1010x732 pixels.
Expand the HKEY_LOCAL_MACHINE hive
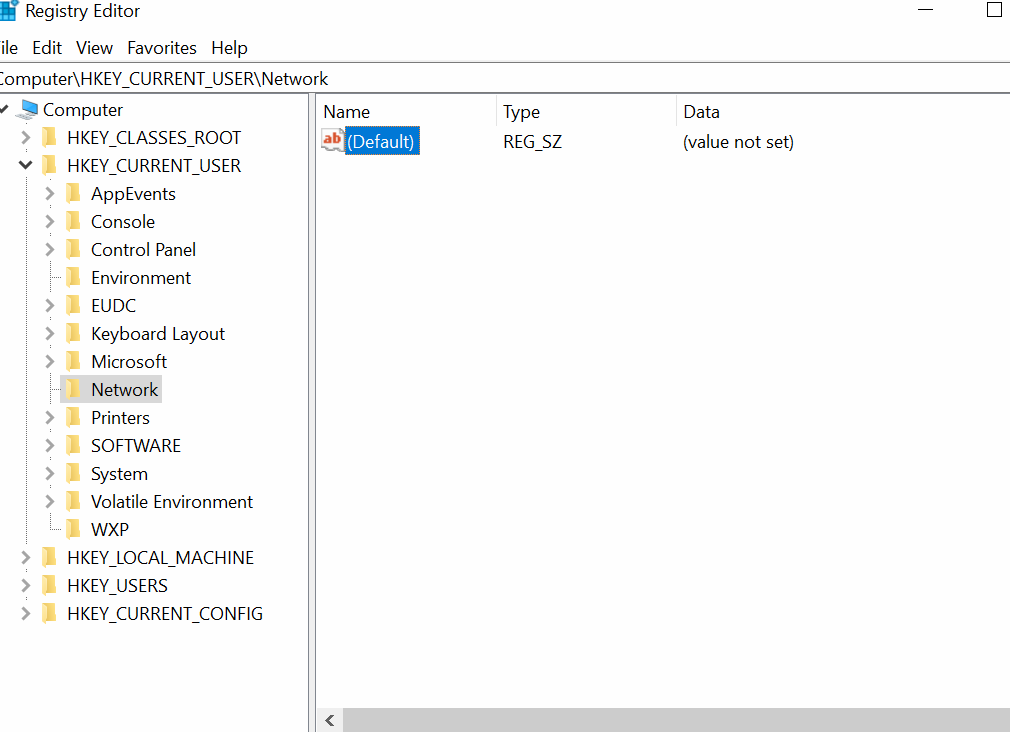(x=25, y=557)
